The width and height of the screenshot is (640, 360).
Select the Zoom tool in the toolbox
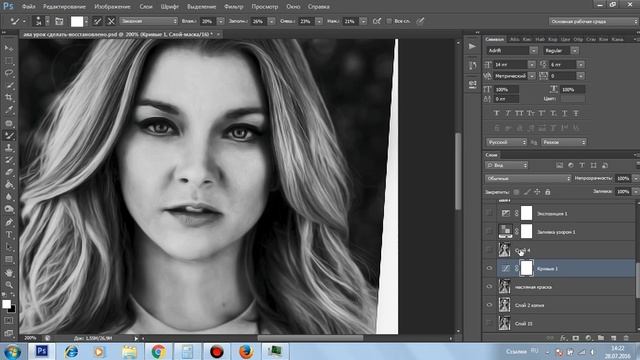pos(9,284)
